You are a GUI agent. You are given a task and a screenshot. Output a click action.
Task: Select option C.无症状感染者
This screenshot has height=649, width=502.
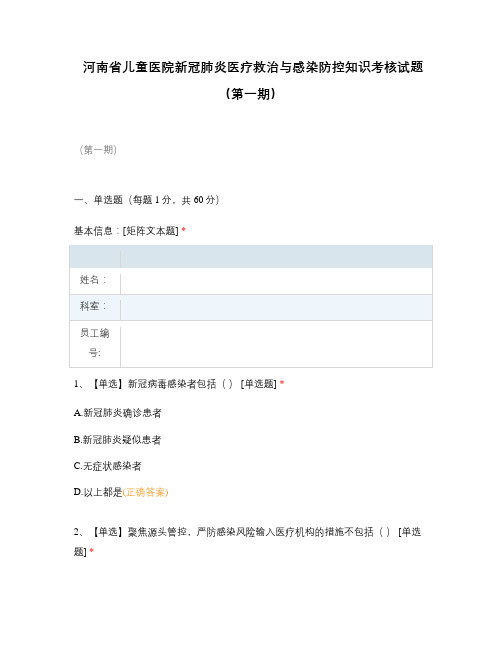click(108, 466)
